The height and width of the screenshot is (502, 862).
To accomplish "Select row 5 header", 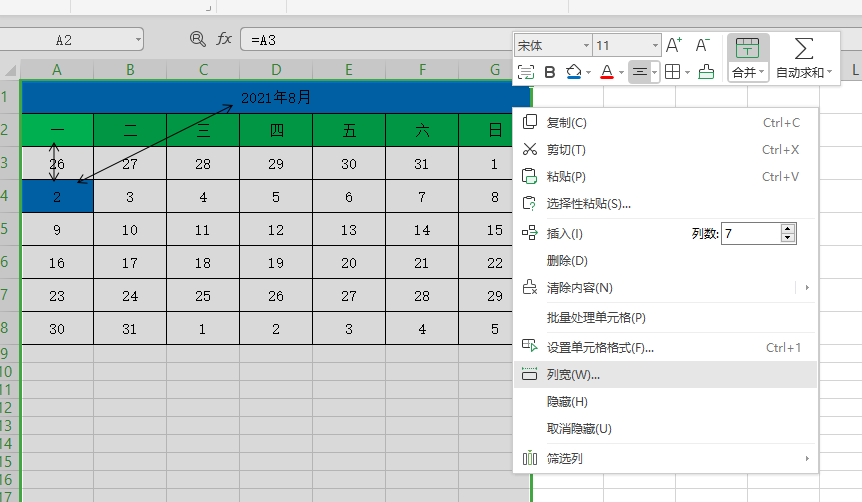I will click(9, 229).
